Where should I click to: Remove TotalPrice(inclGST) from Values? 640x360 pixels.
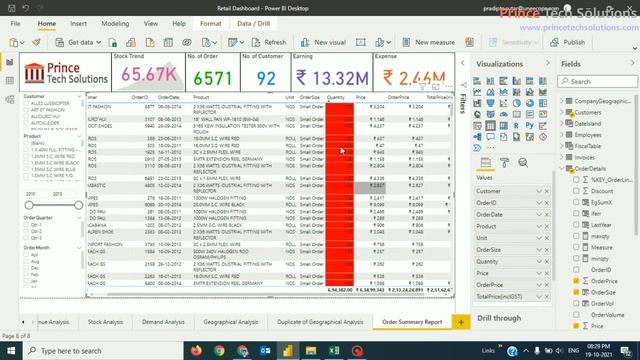(547, 297)
